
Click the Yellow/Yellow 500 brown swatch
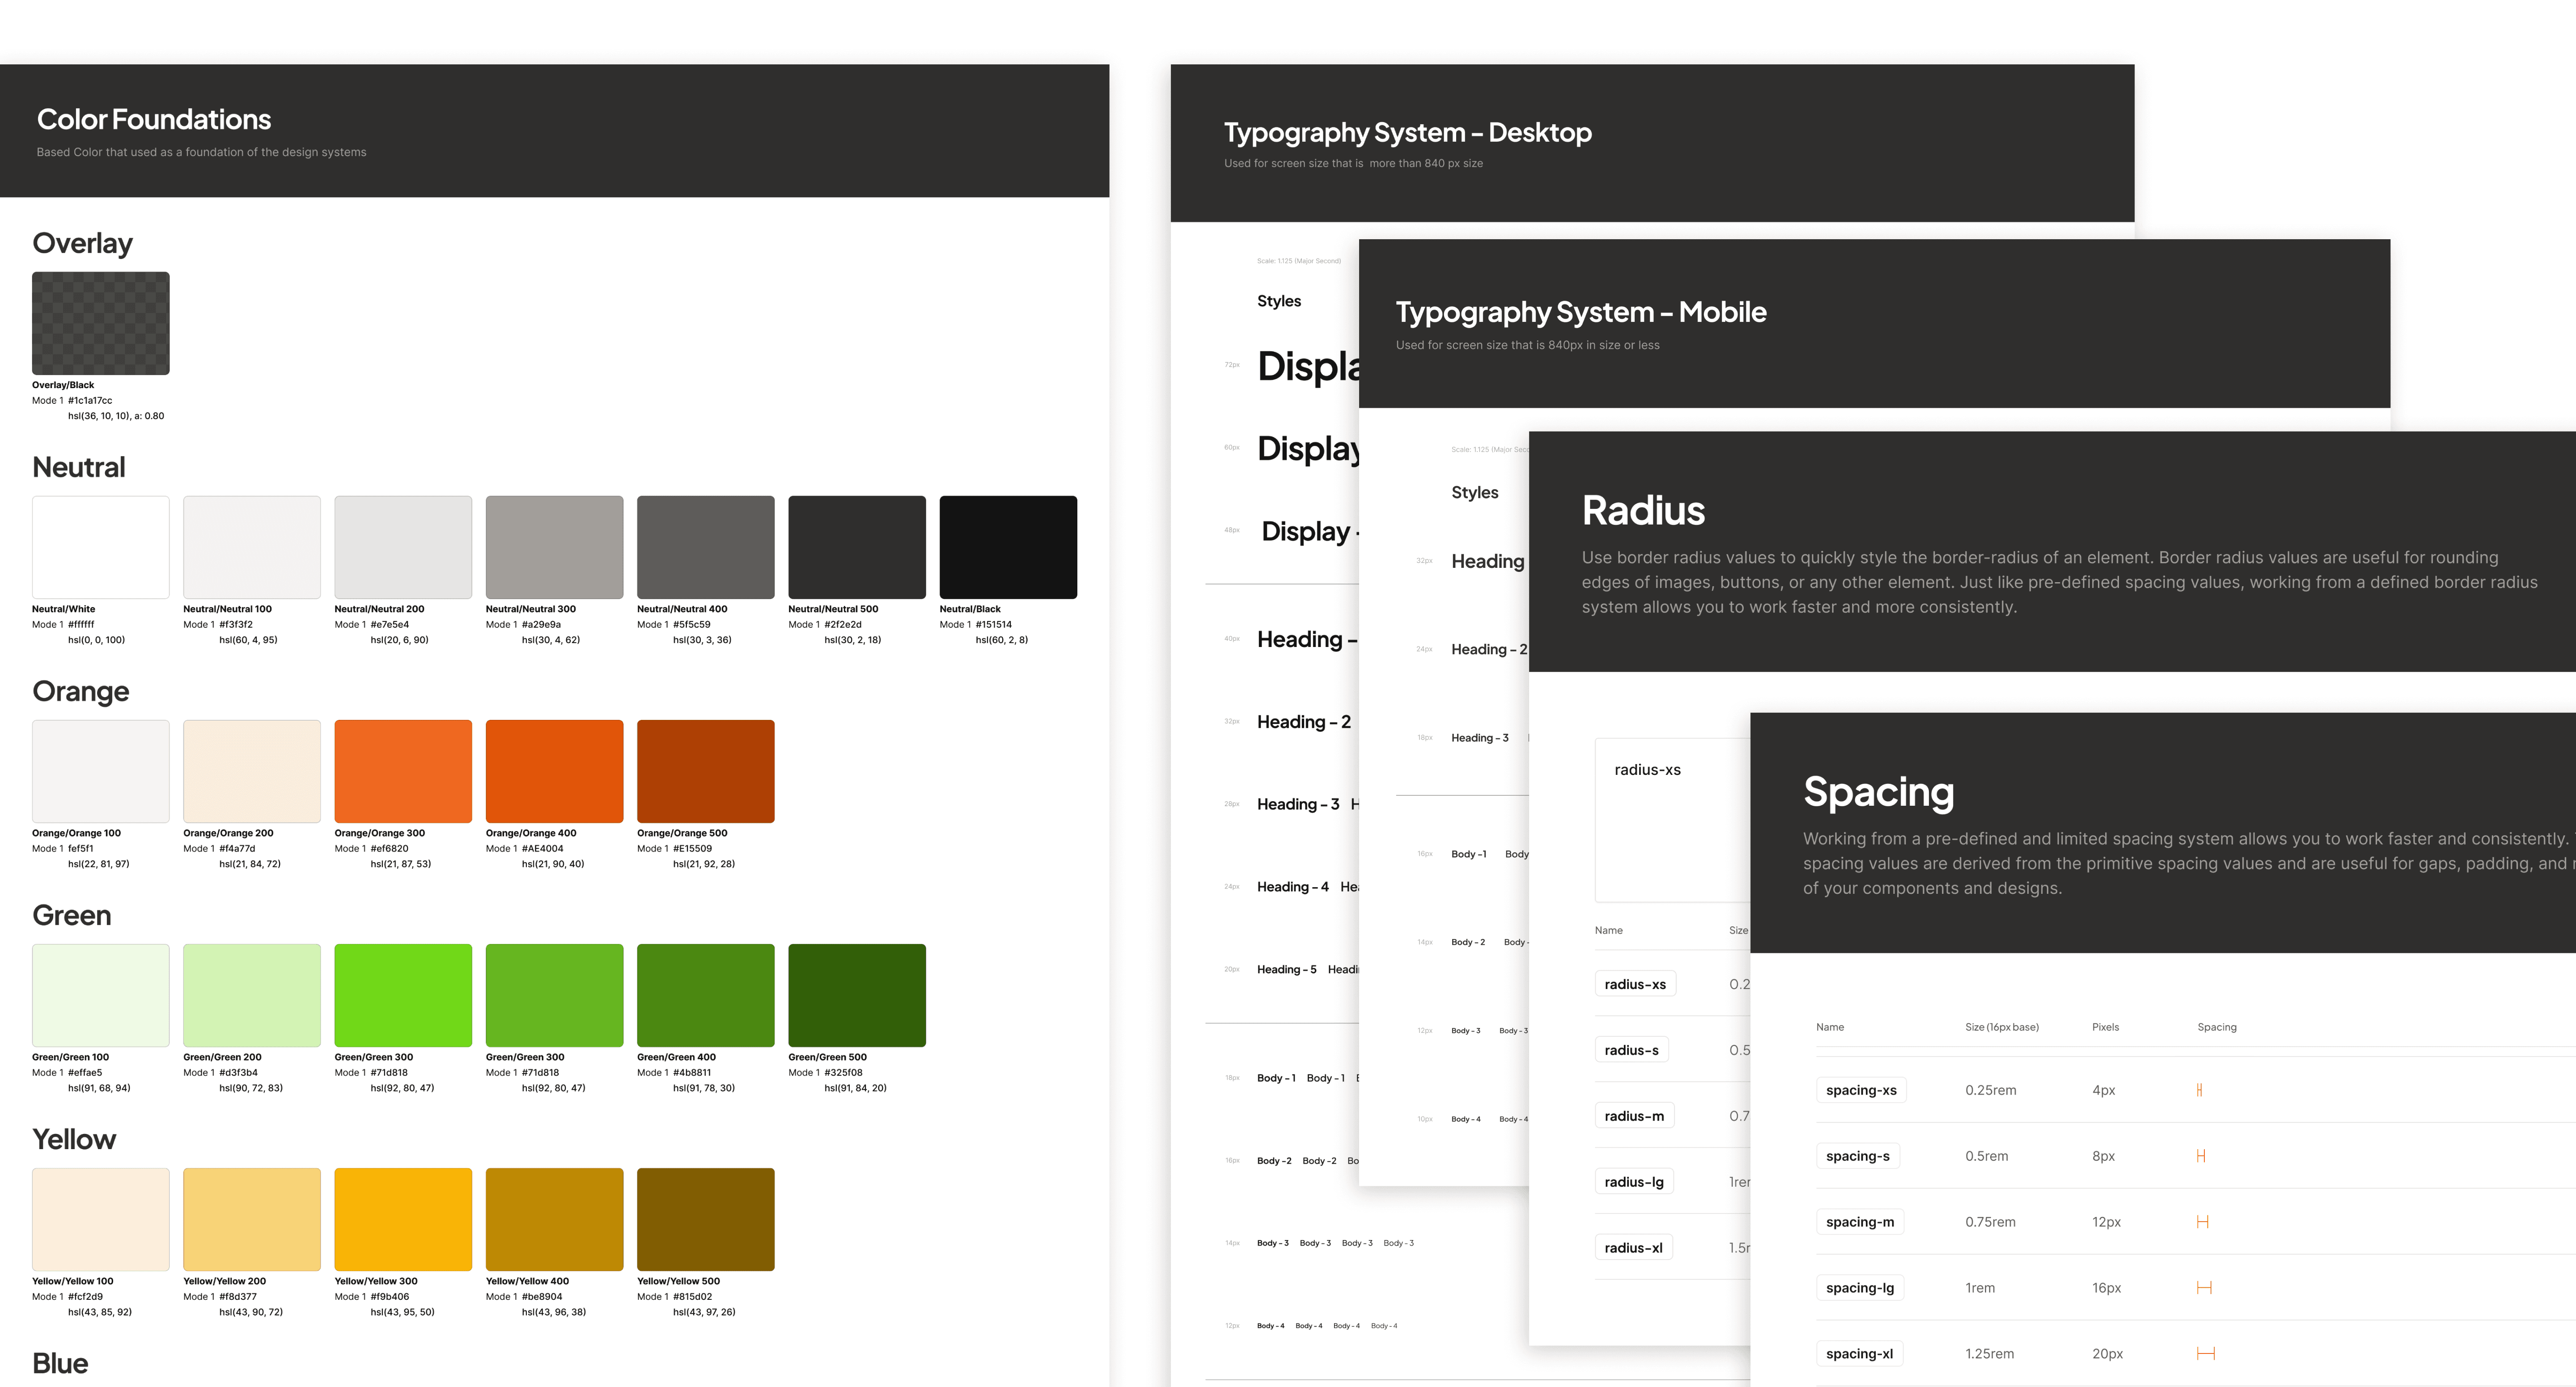tap(705, 1219)
